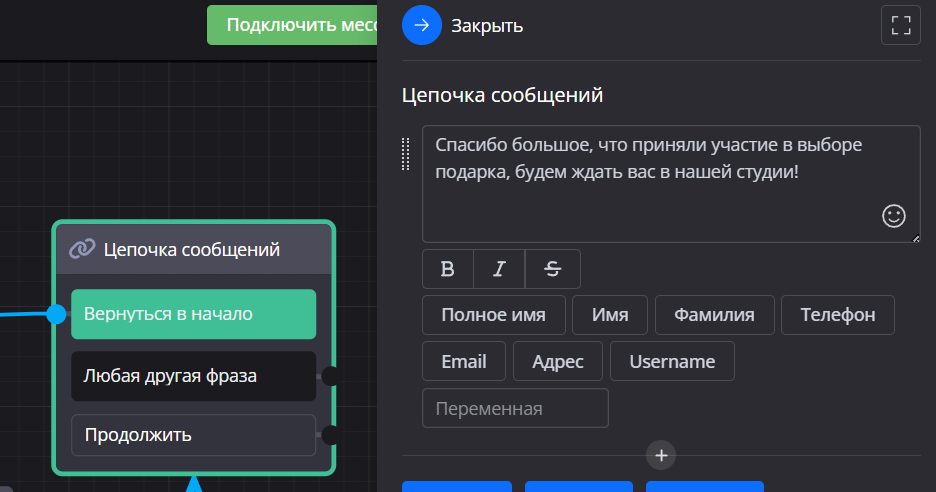The width and height of the screenshot is (936, 492).
Task: Open the emoji picker smiley icon
Action: coord(893,215)
